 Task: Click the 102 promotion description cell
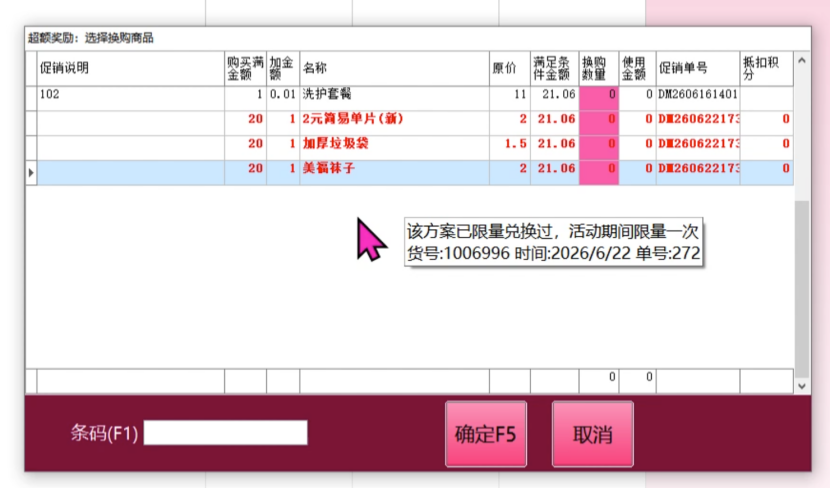coord(131,98)
